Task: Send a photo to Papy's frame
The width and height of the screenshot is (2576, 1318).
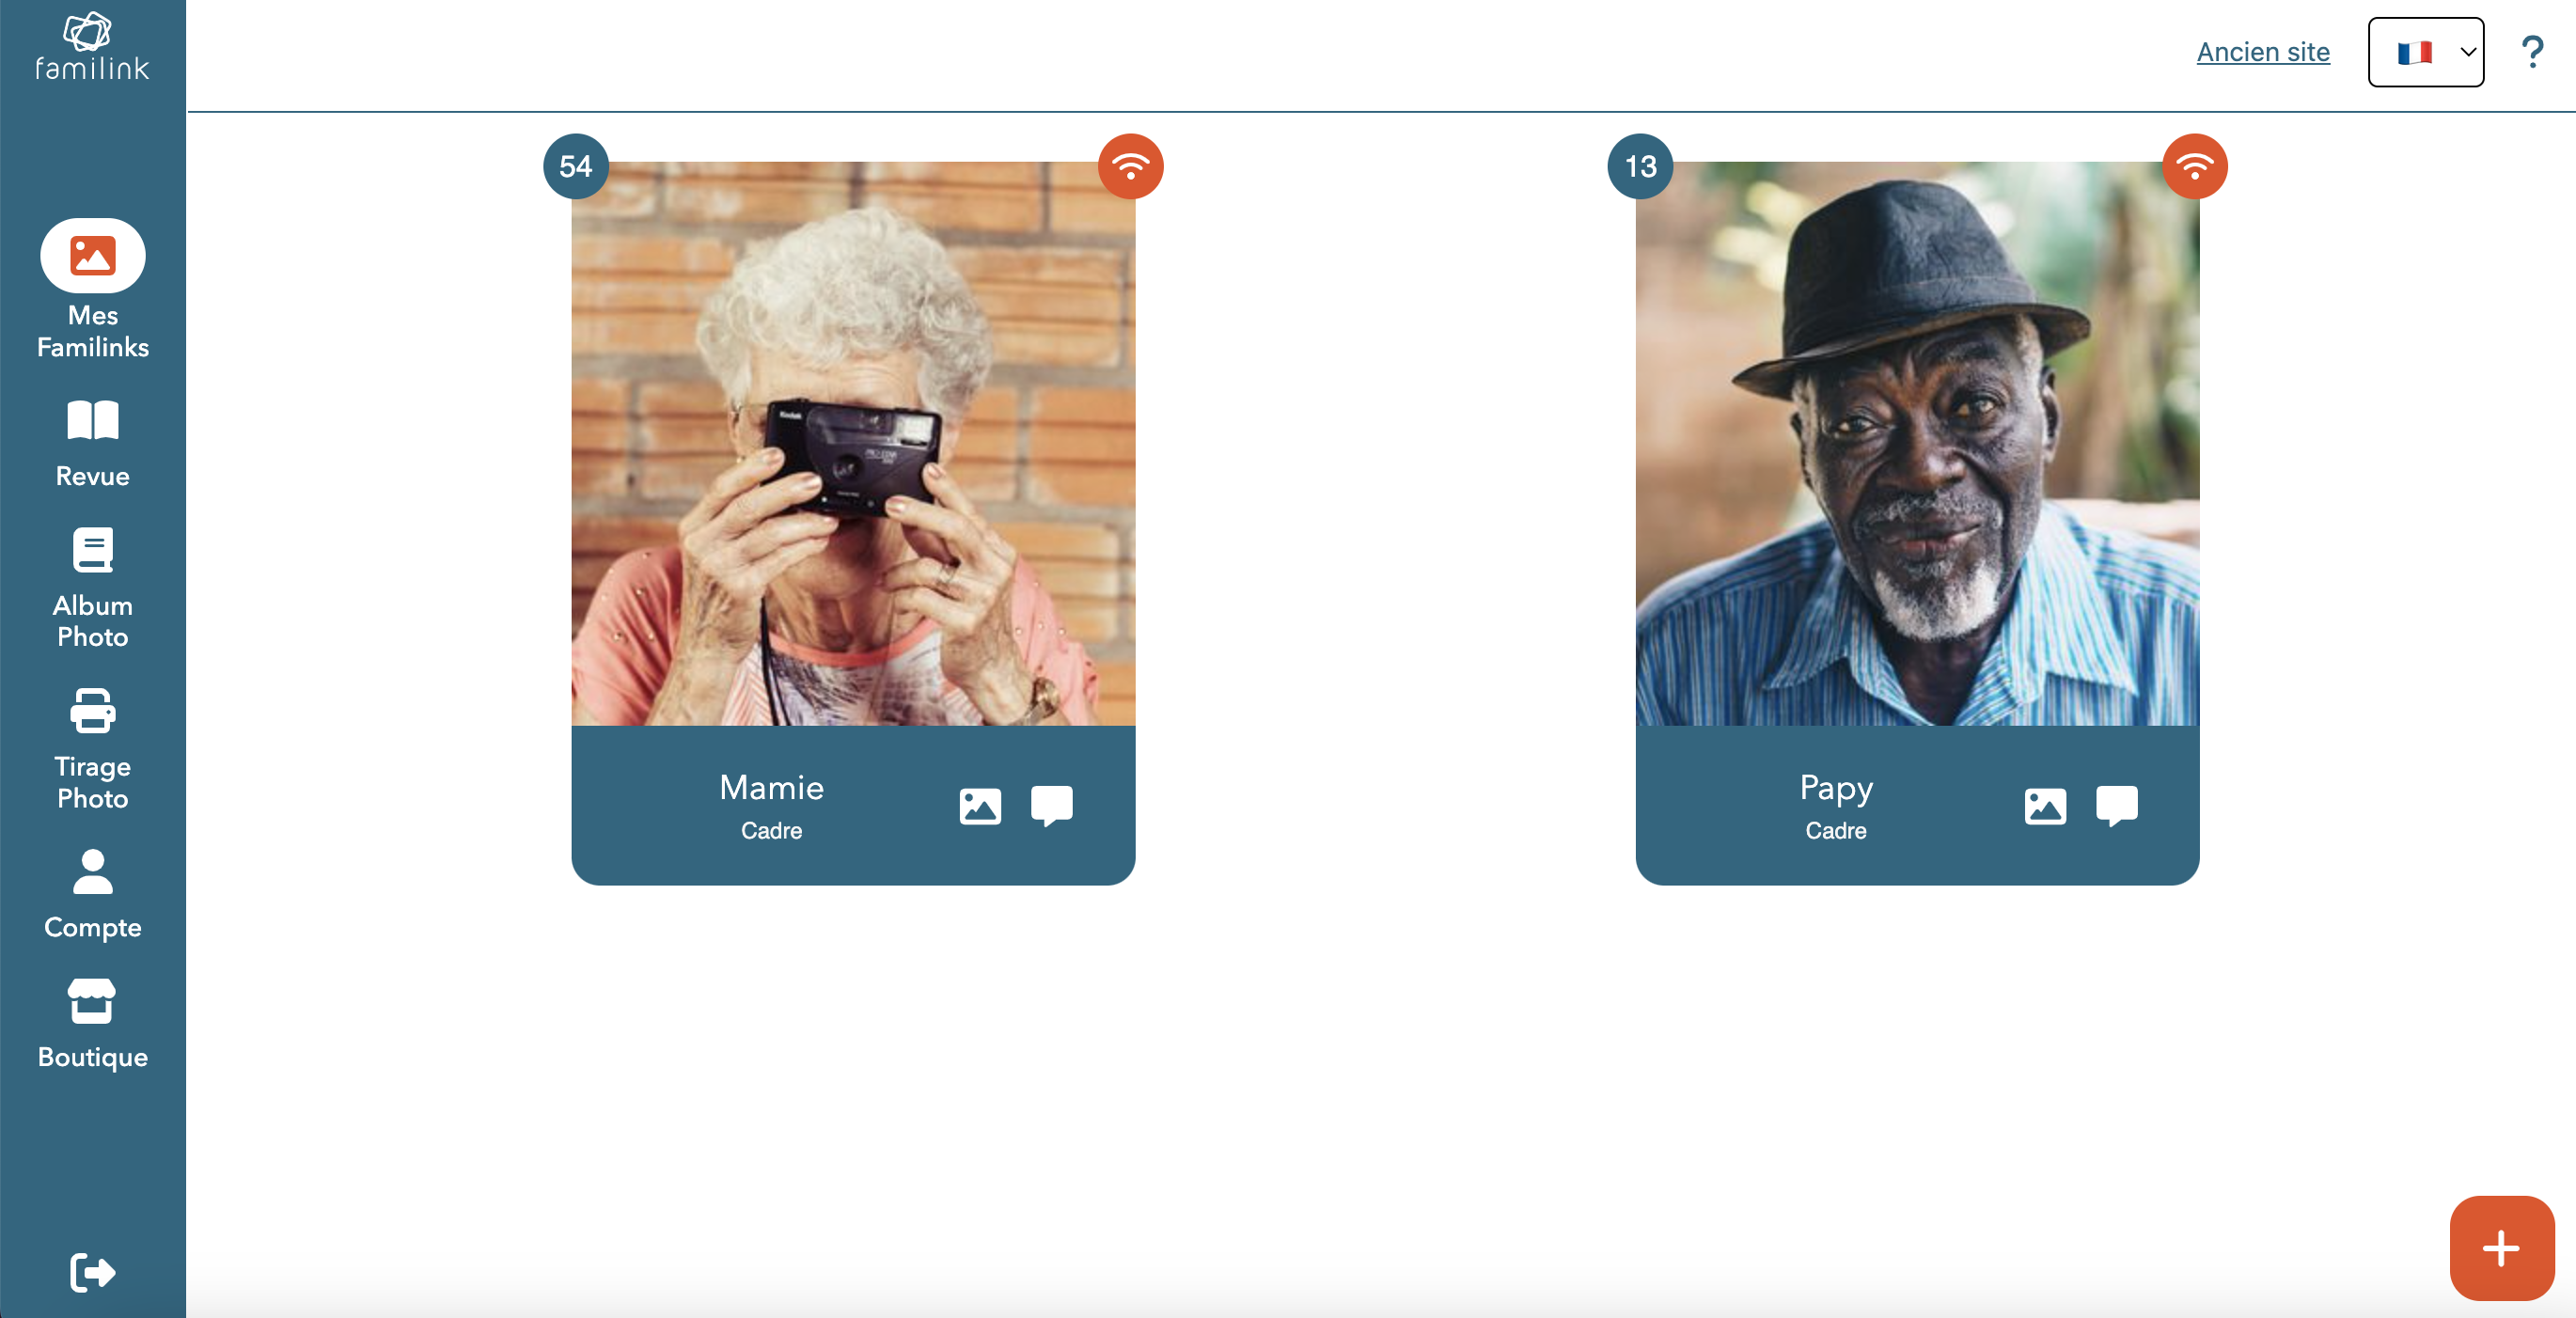Action: [2044, 806]
